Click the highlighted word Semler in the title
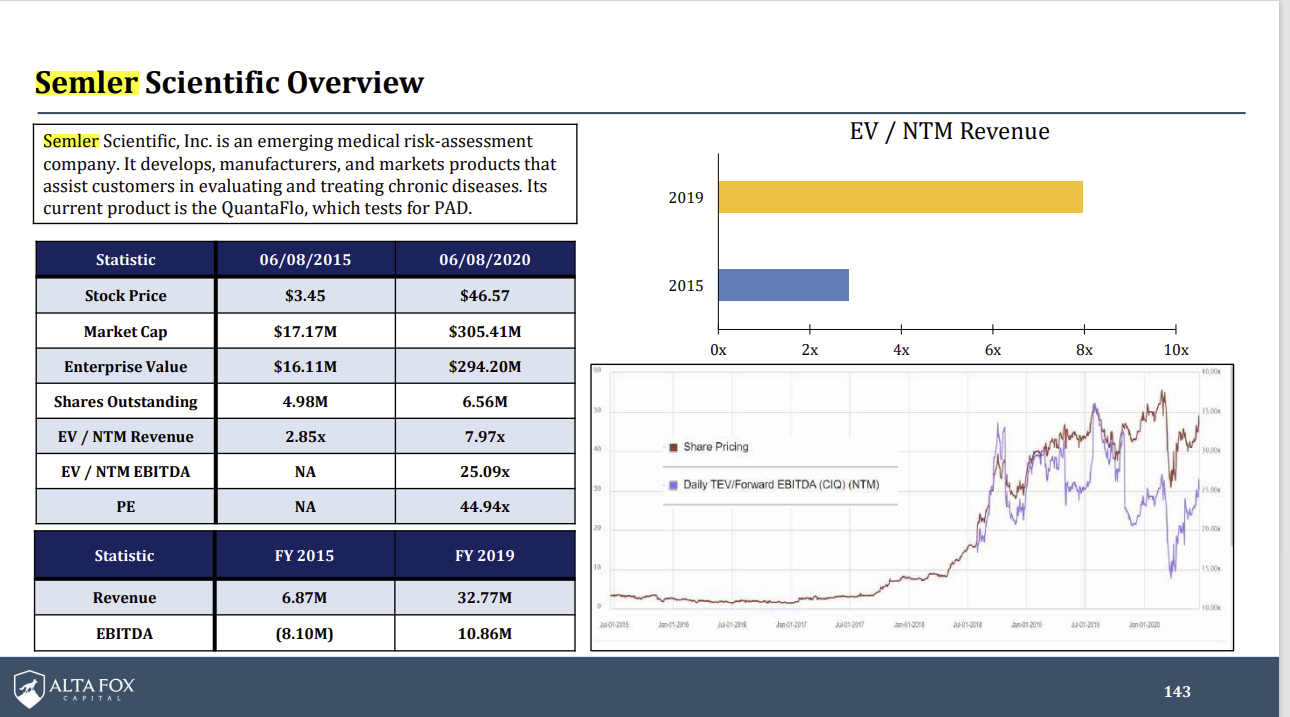Viewport: 1290px width, 717px height. point(87,82)
